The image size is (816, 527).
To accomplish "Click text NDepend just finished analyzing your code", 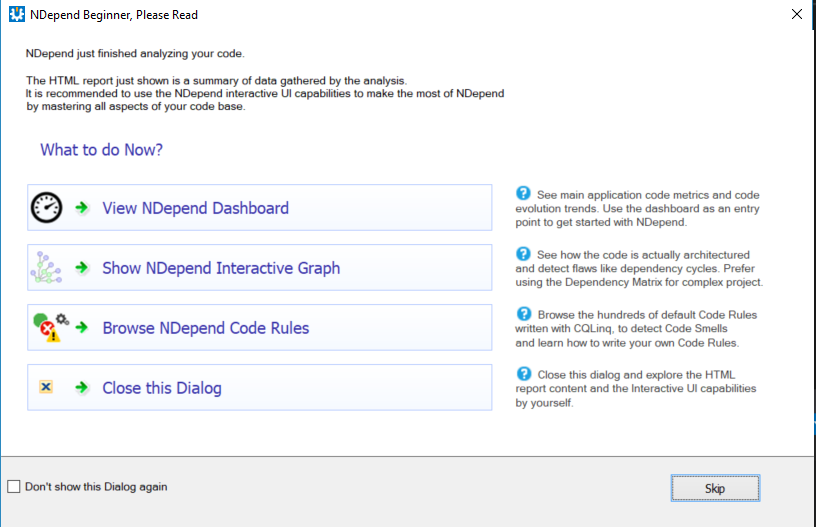I will tap(135, 53).
